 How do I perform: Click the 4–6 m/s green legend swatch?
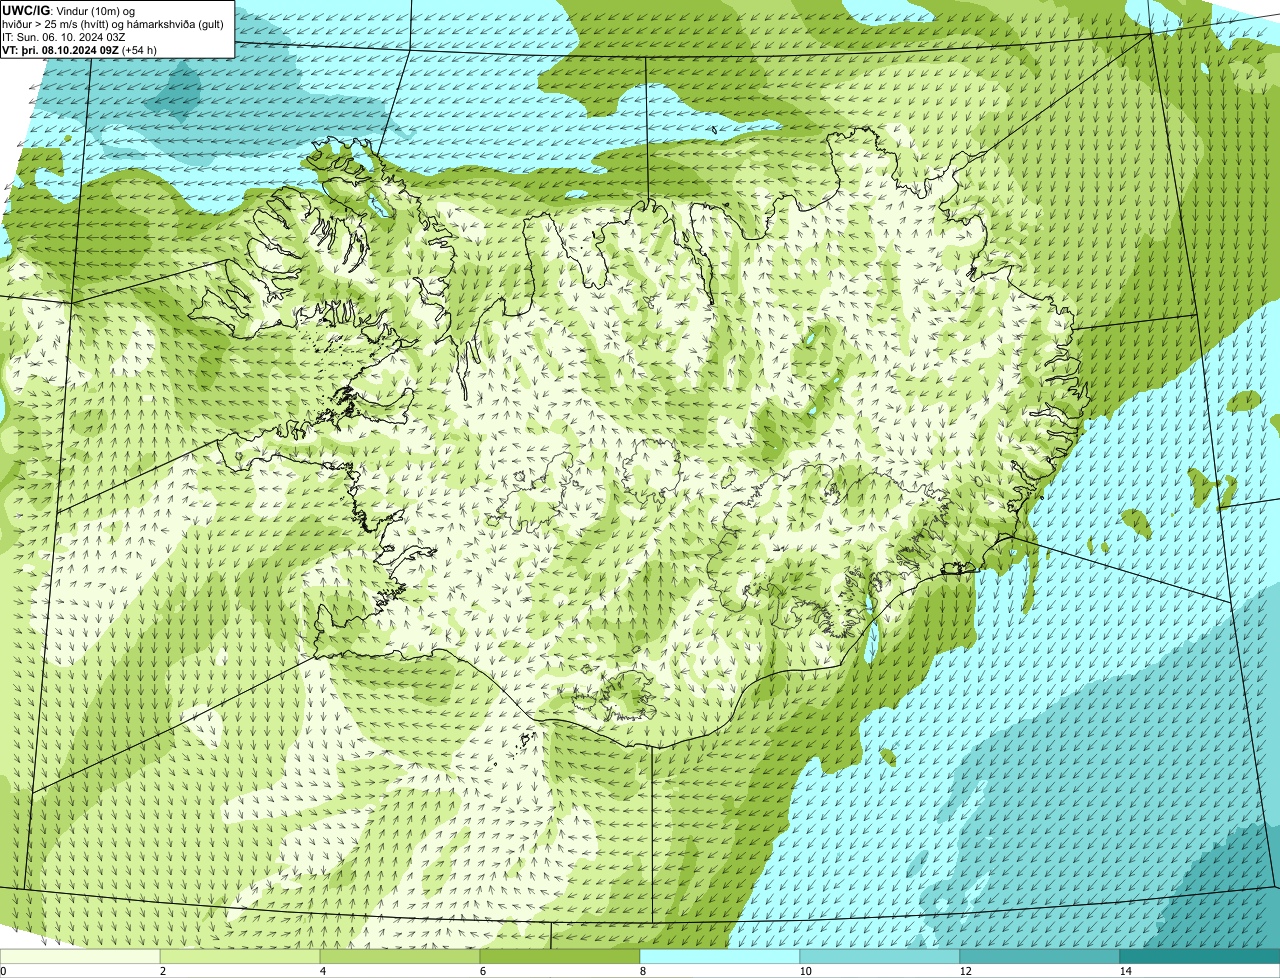coord(400,956)
